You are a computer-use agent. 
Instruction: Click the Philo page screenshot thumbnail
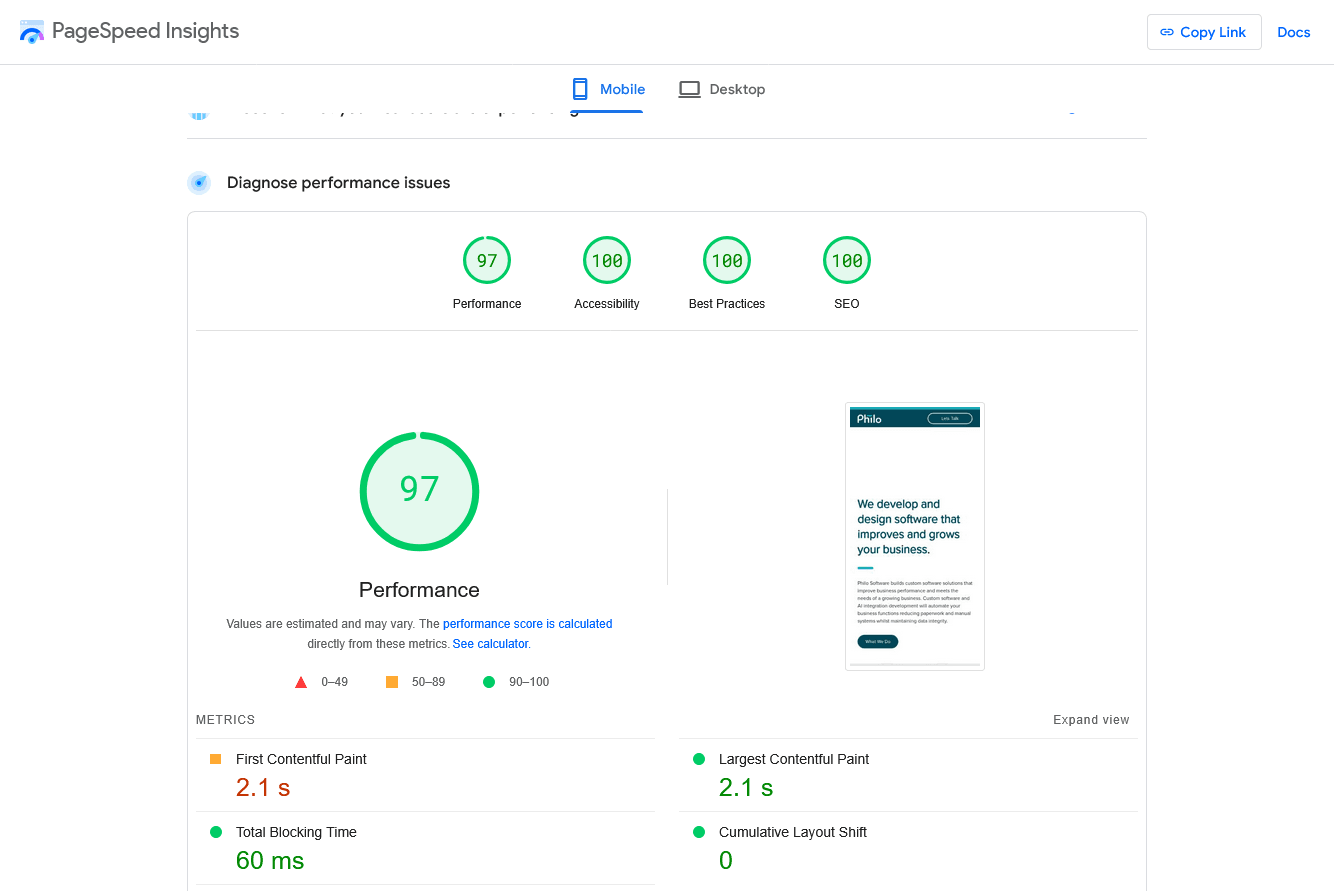(915, 536)
